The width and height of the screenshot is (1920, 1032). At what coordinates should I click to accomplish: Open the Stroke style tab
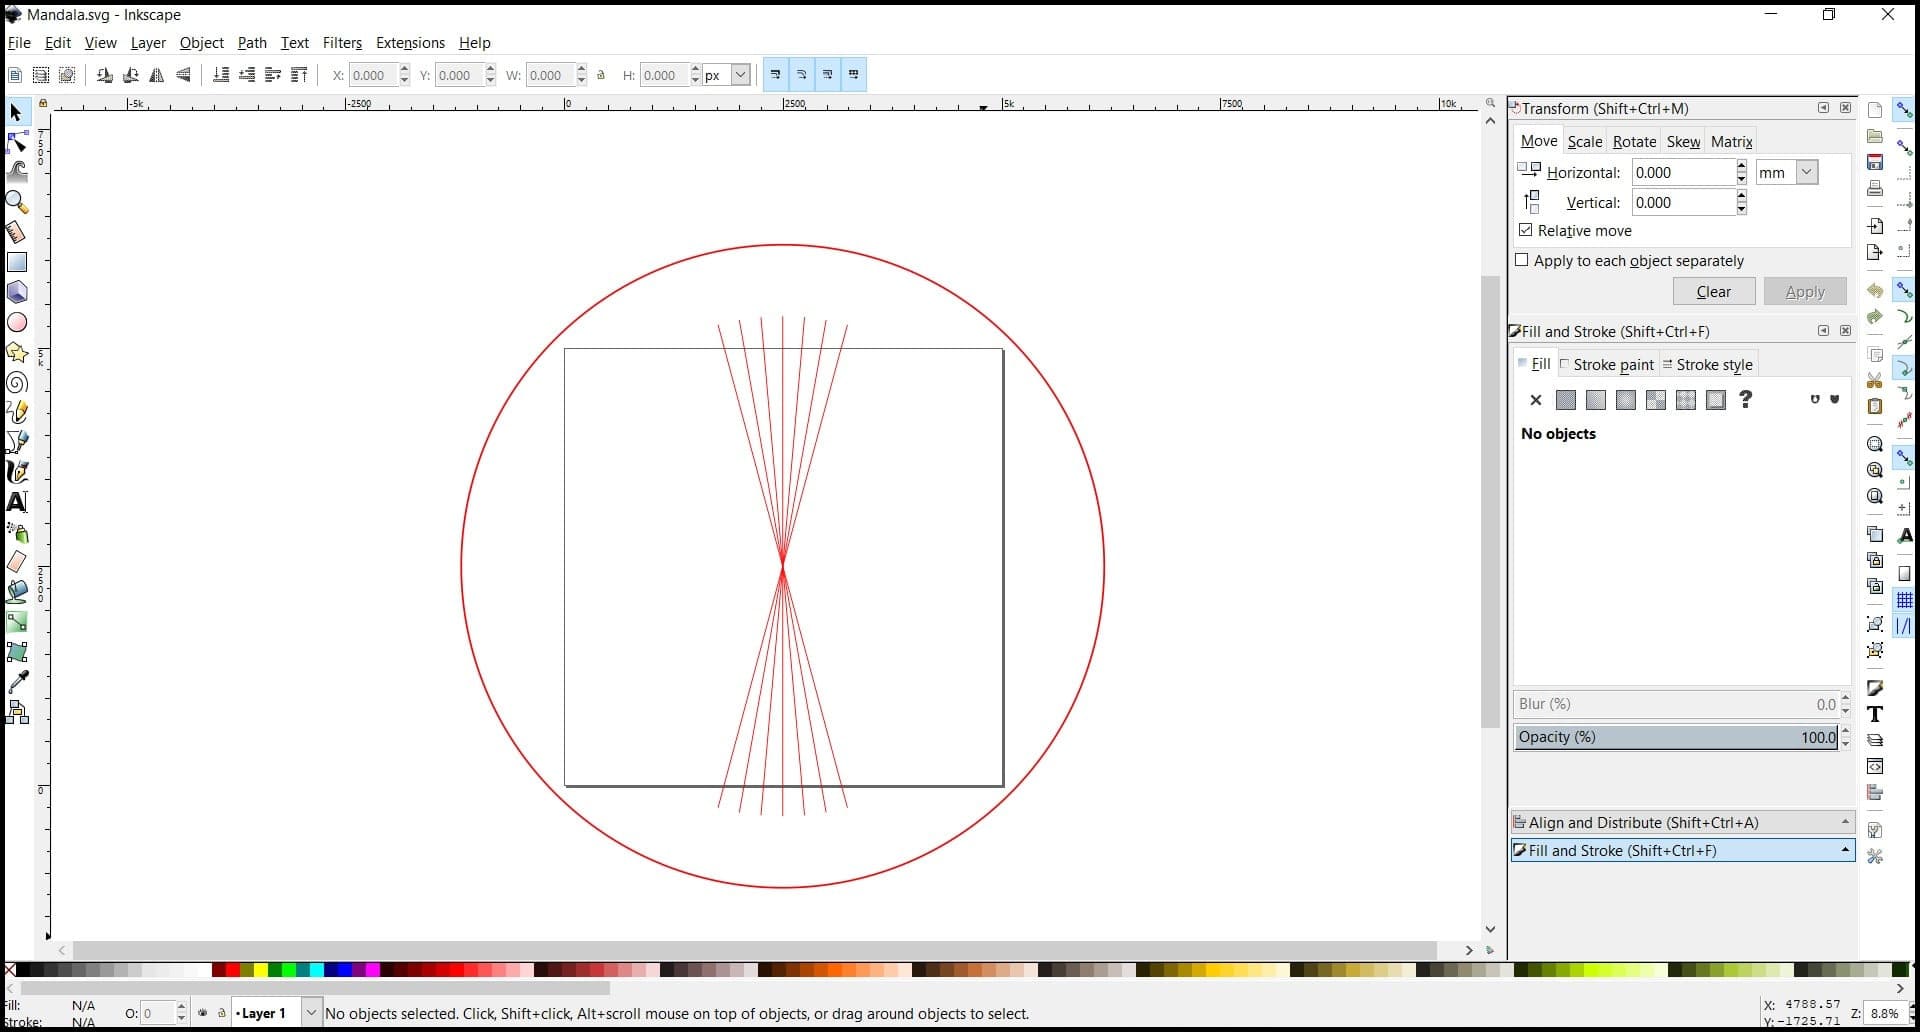tap(1707, 365)
